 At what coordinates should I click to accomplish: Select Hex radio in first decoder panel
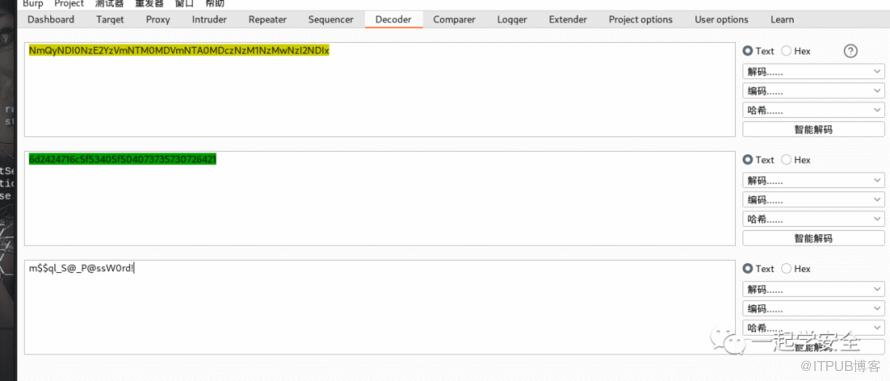796,51
